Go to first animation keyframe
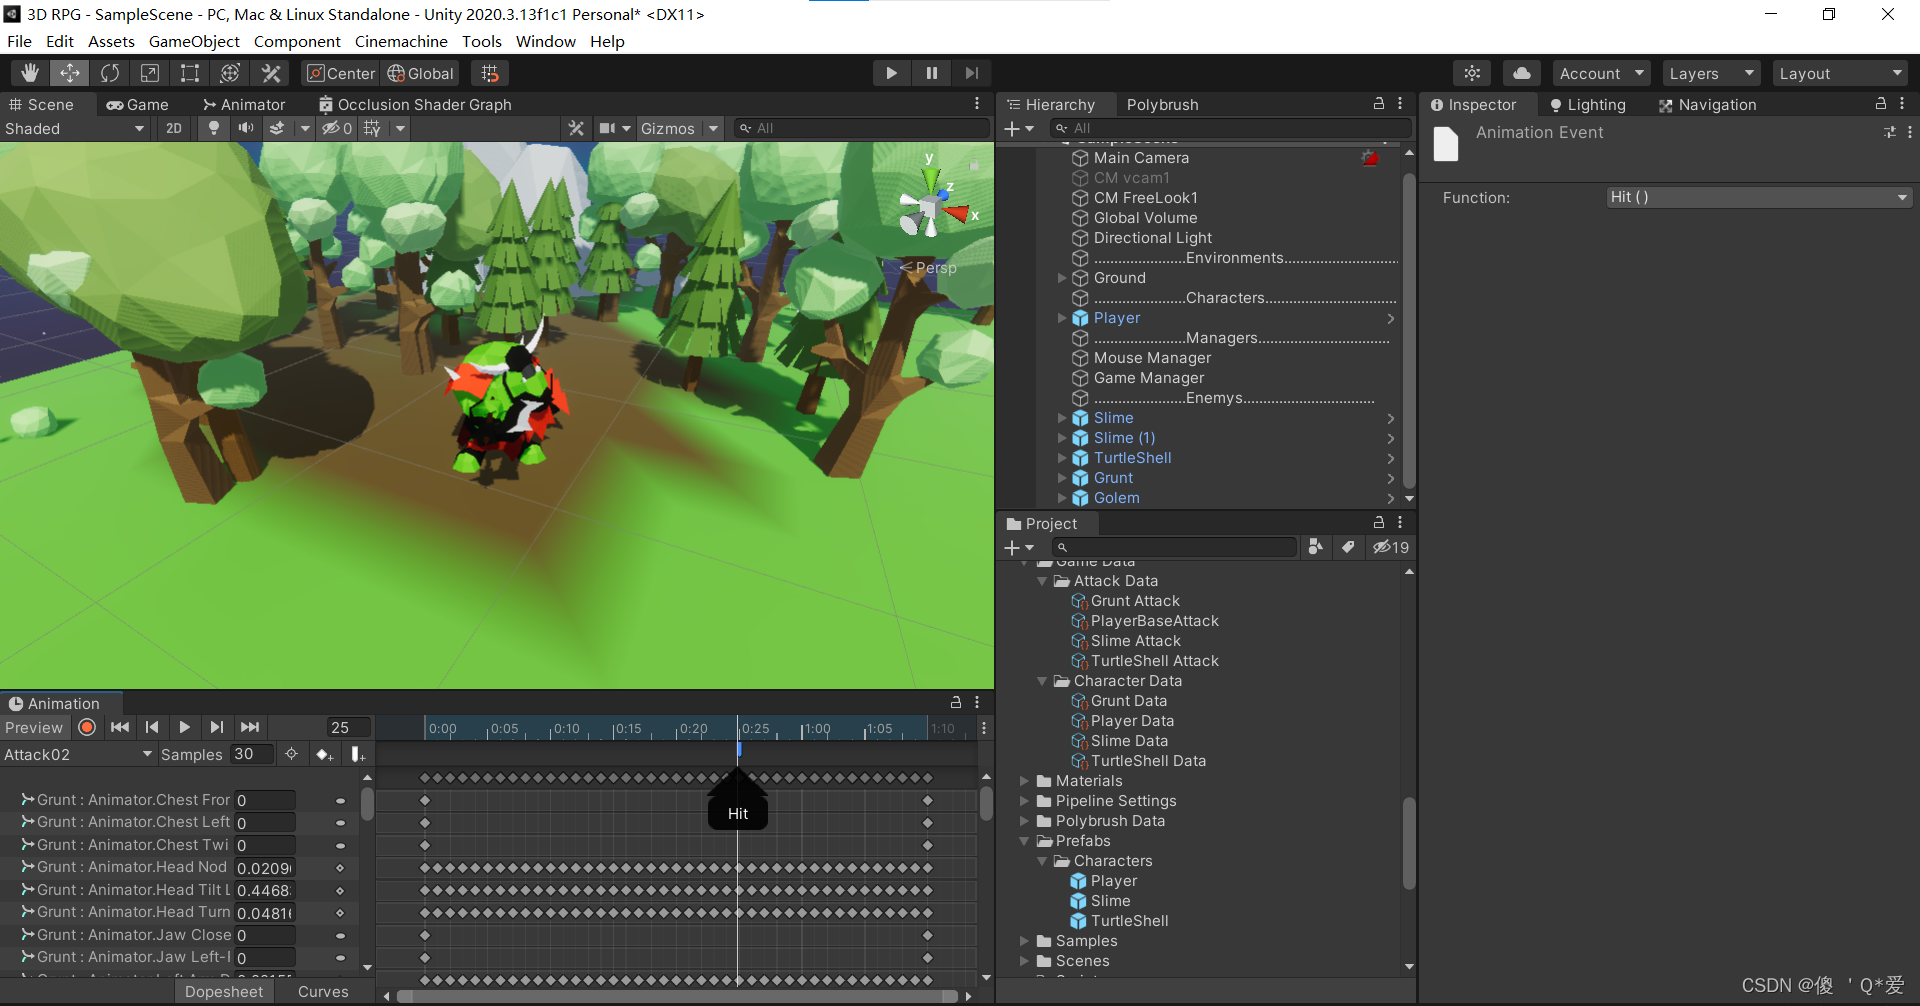This screenshot has width=1920, height=1006. click(120, 727)
